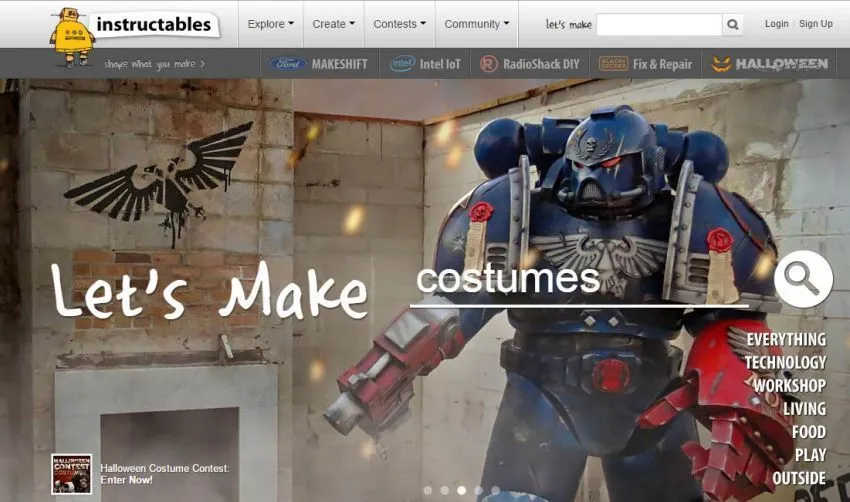Click the Login link

click(x=776, y=24)
